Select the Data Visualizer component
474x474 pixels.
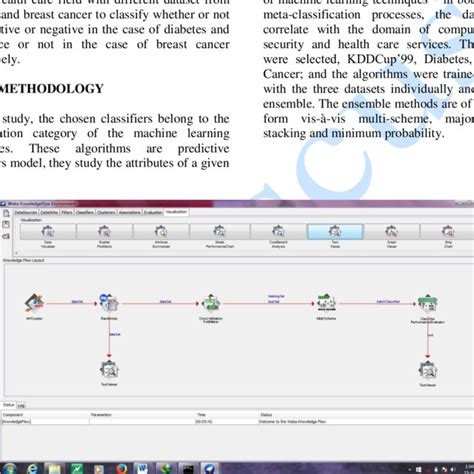[48, 232]
